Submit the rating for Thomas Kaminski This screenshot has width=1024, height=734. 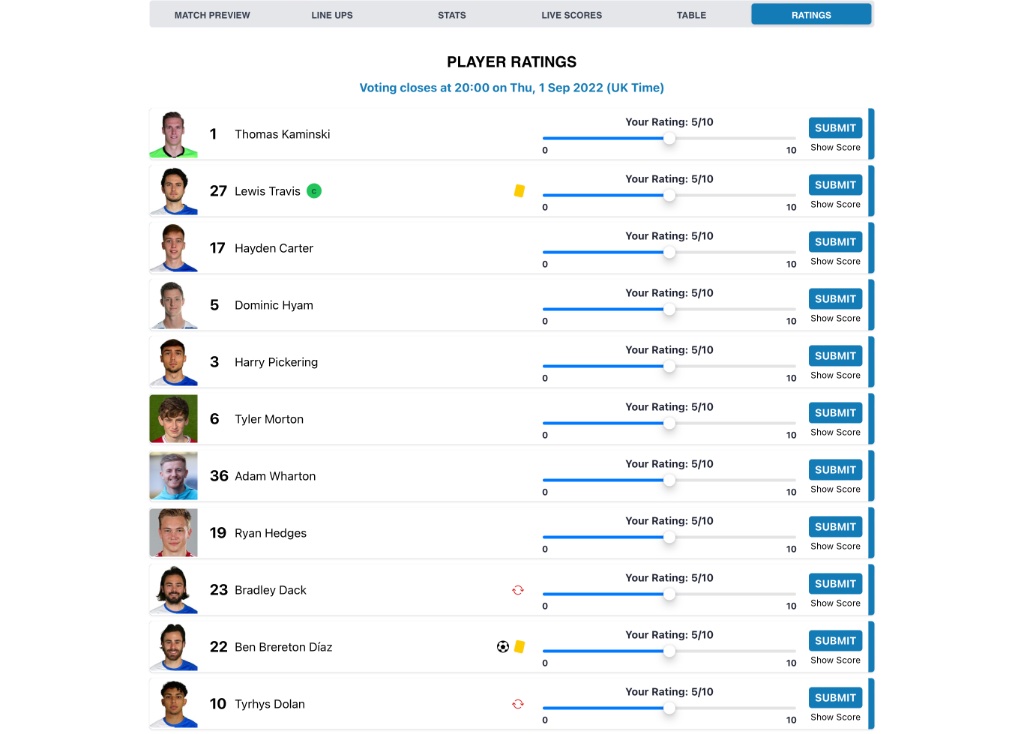click(835, 128)
